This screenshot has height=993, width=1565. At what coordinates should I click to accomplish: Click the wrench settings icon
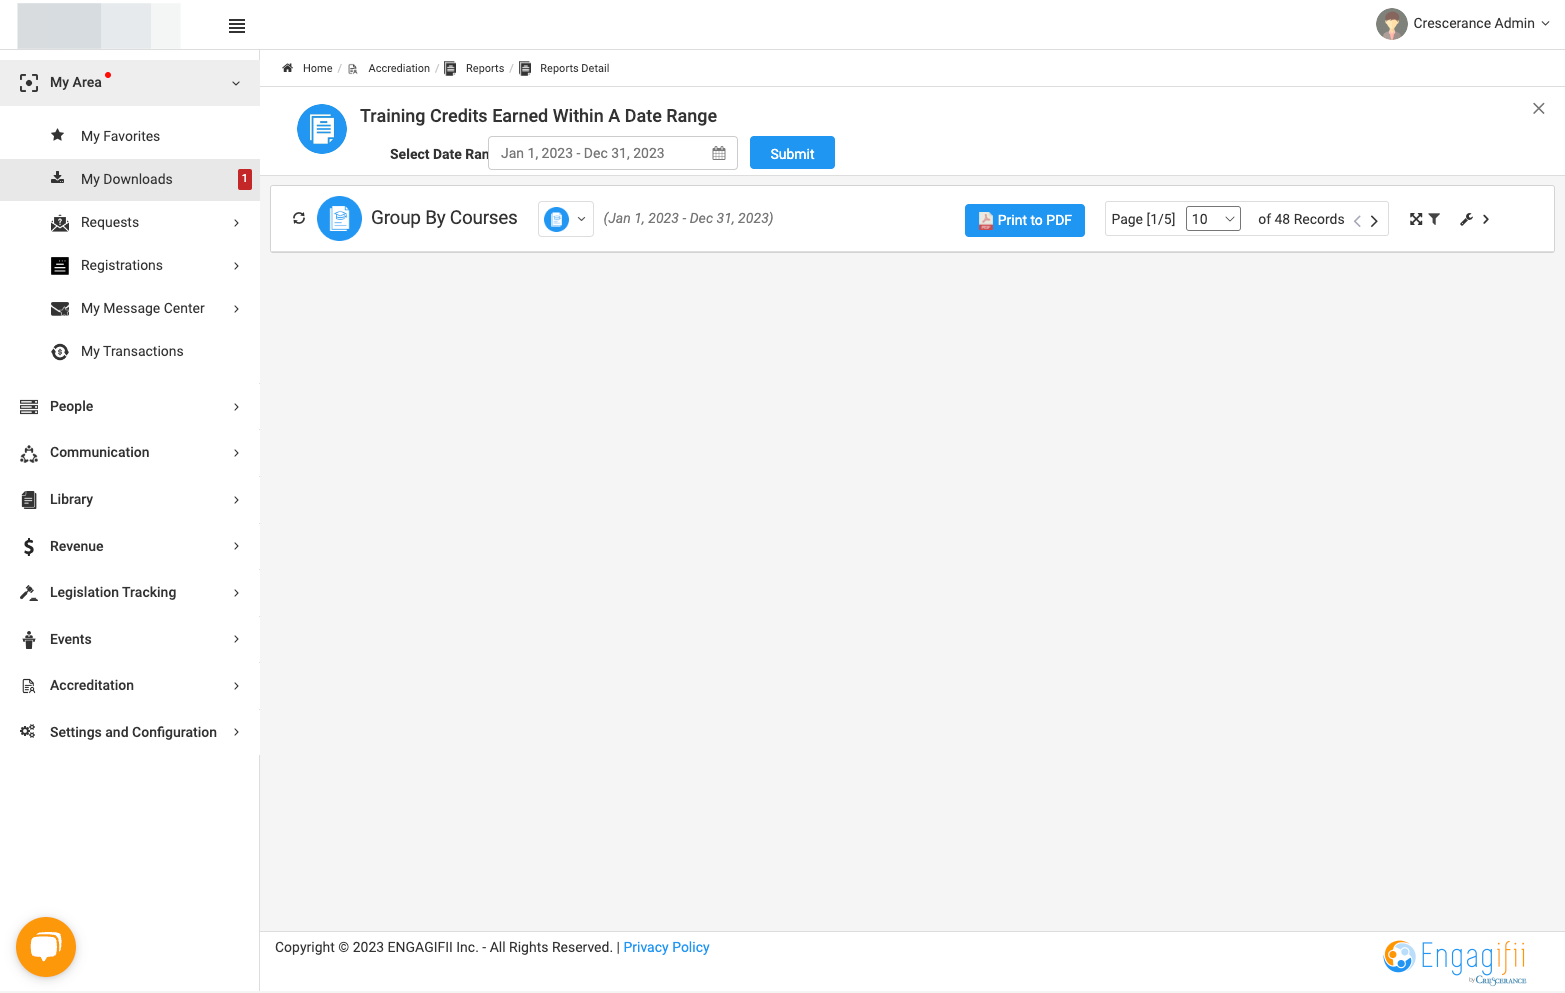(x=1466, y=219)
